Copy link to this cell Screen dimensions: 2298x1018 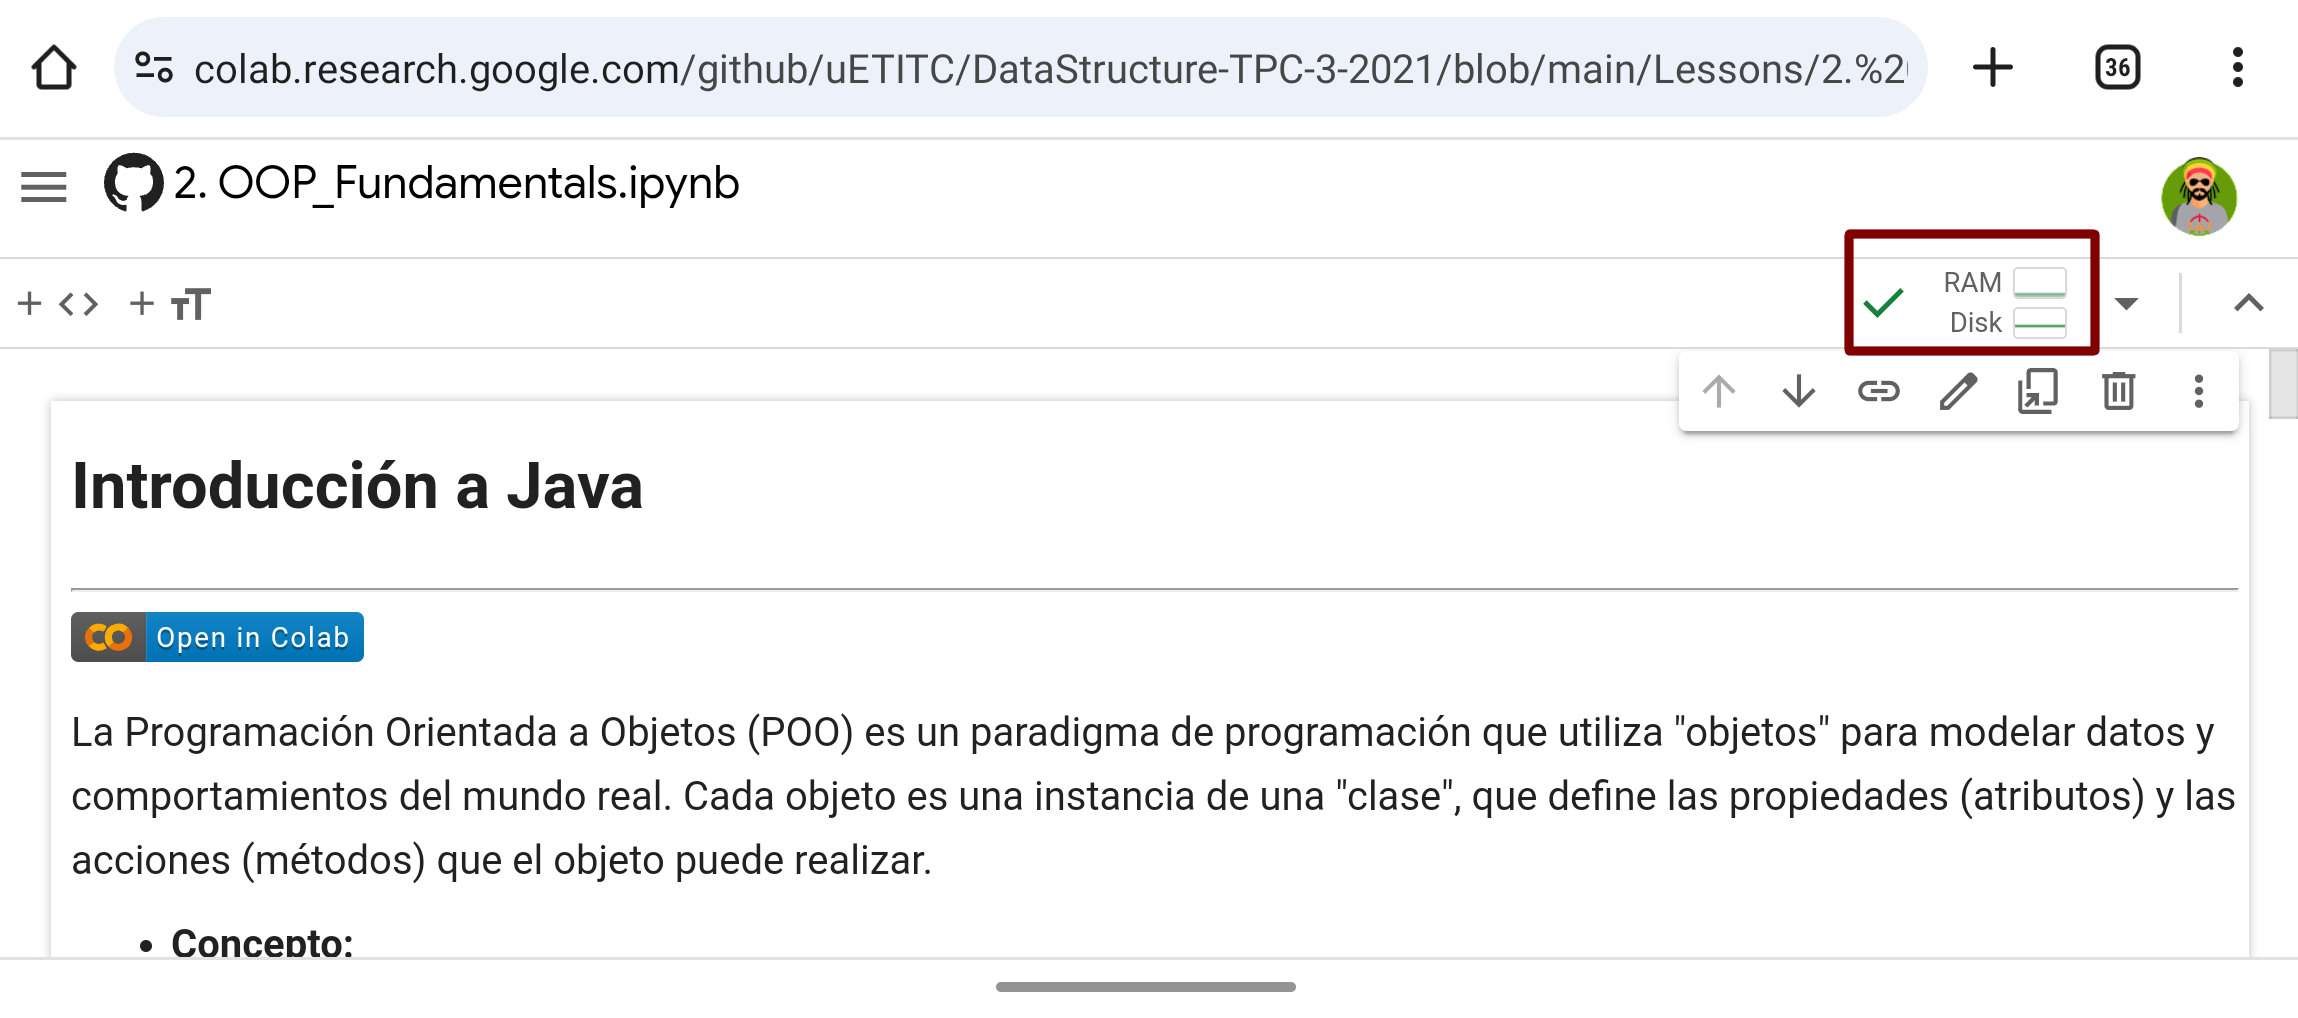pos(1878,391)
